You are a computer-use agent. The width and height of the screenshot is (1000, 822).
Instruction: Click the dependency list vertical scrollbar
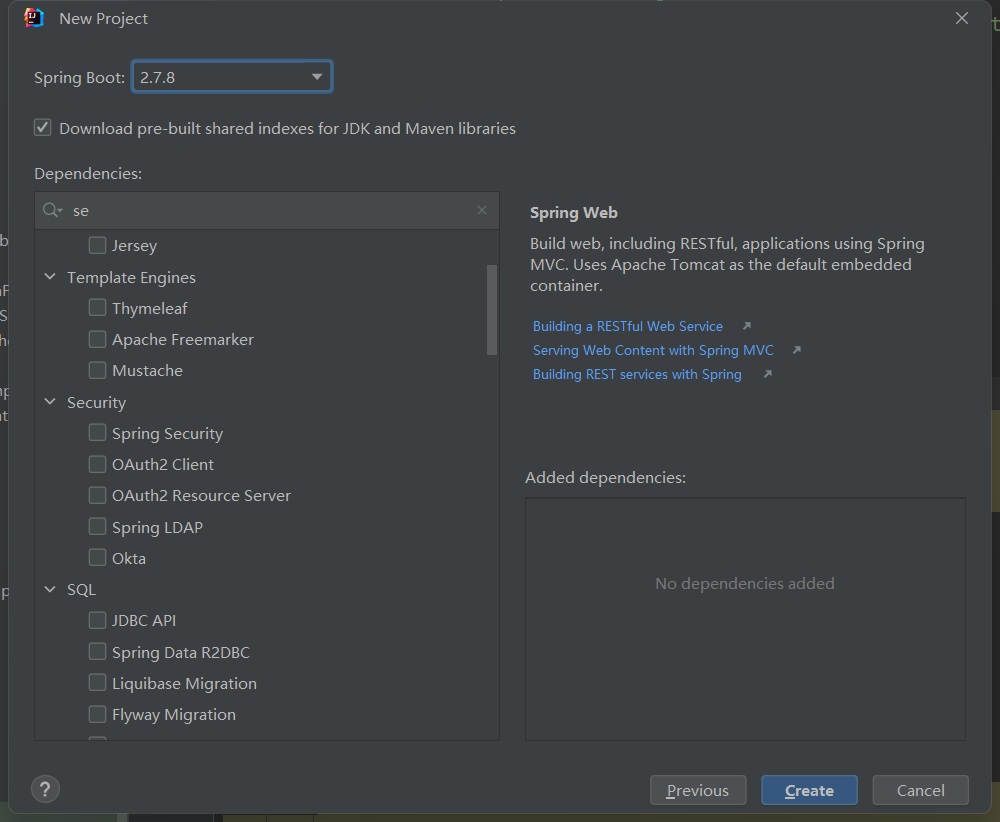(491, 310)
